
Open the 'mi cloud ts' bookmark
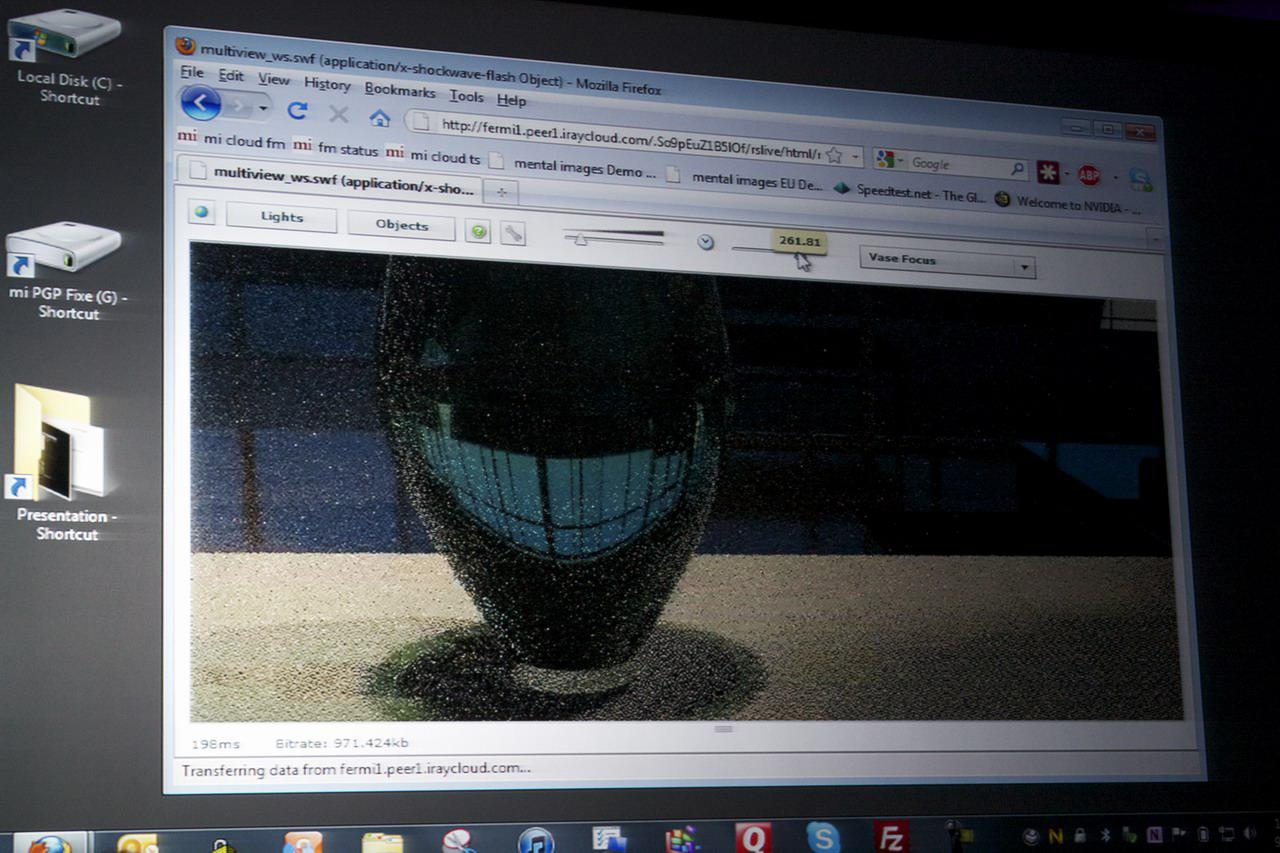pos(433,155)
